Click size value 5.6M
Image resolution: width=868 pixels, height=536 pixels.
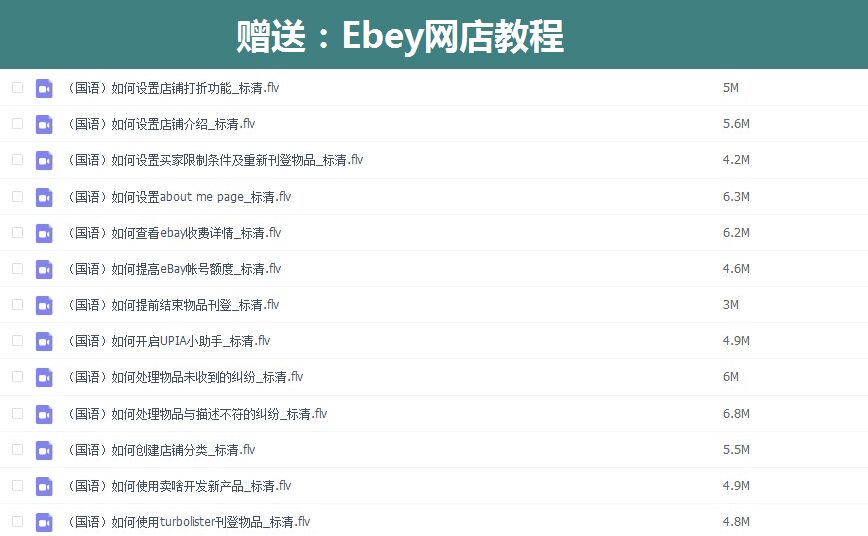(x=736, y=124)
